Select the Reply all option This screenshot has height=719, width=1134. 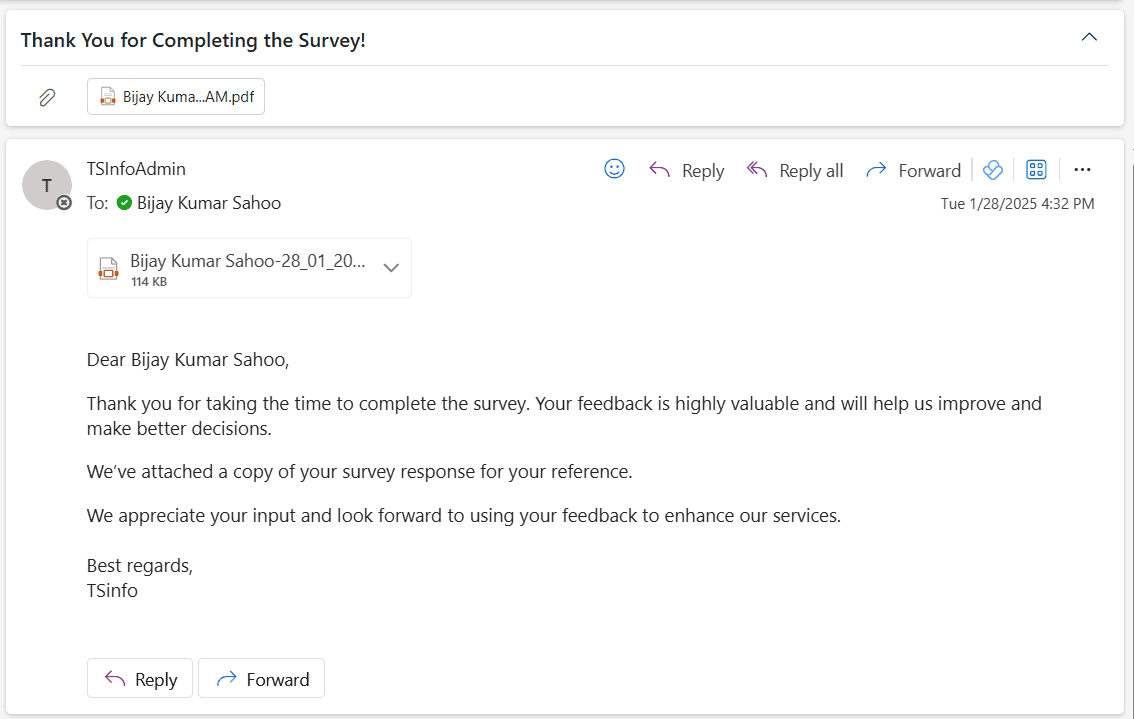point(794,170)
